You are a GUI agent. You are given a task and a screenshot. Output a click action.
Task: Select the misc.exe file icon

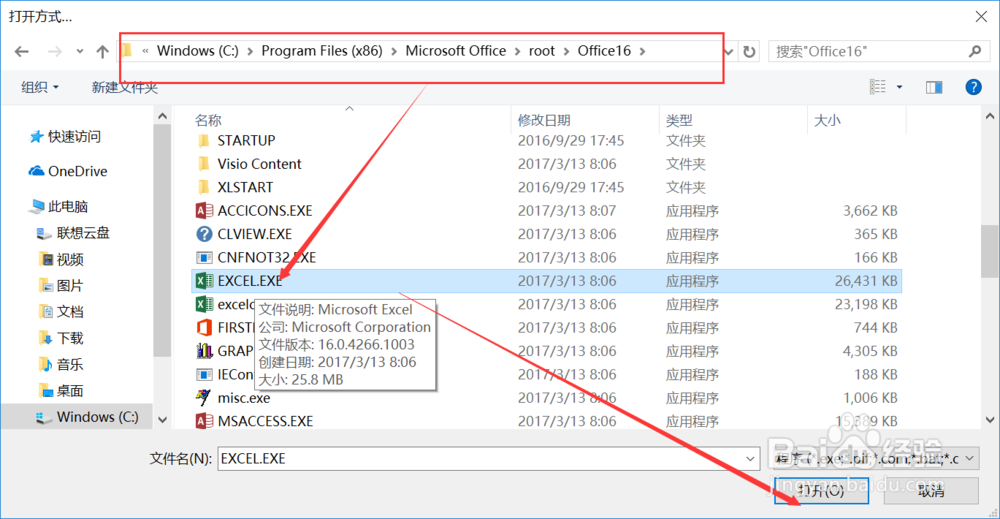click(204, 398)
